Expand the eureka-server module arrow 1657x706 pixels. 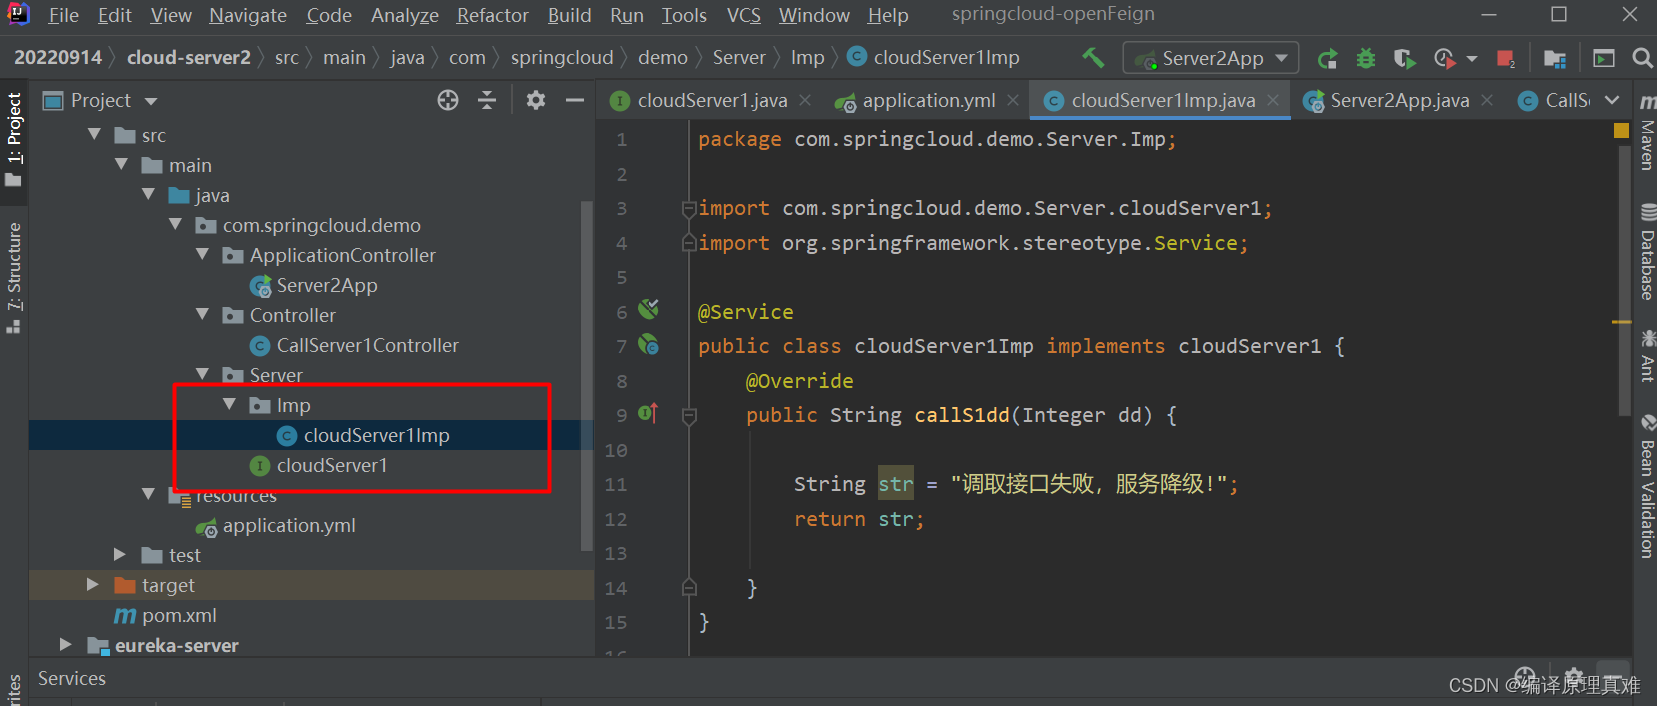coord(66,644)
